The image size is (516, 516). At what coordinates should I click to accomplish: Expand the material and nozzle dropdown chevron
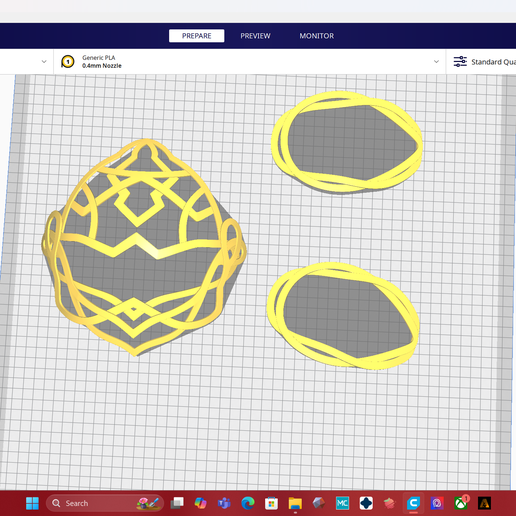tap(436, 62)
